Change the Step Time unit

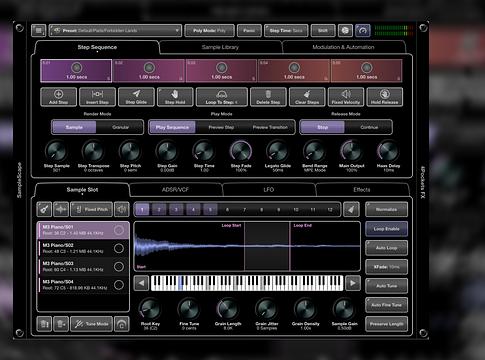click(286, 31)
